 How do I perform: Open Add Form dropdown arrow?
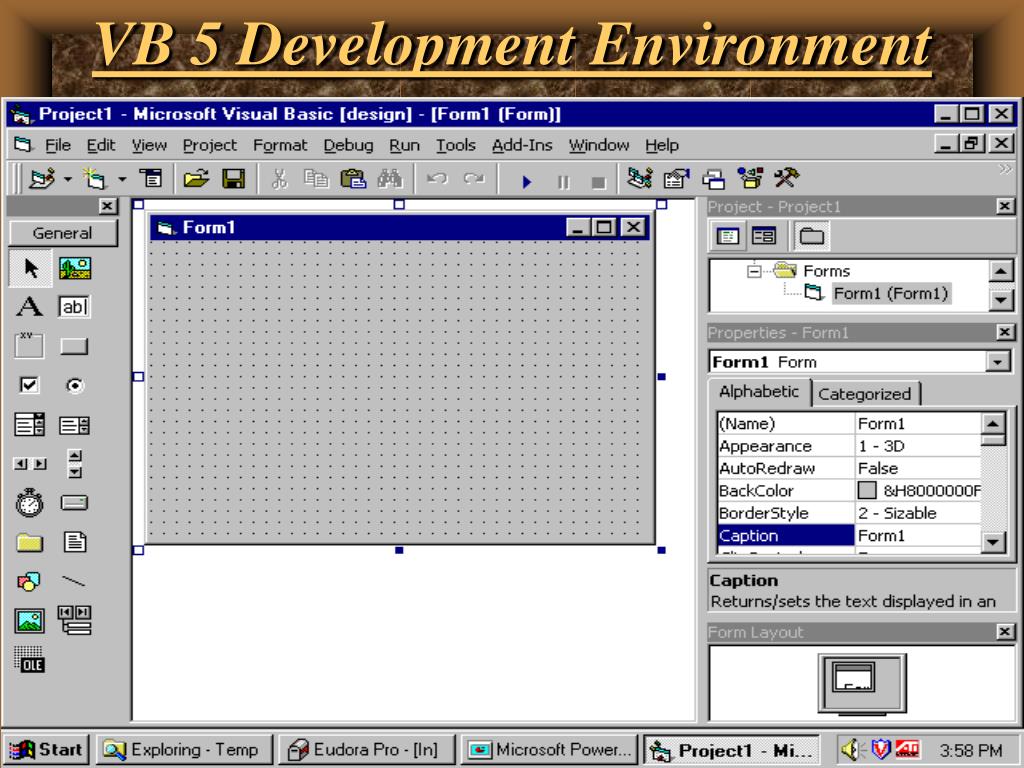[122, 179]
